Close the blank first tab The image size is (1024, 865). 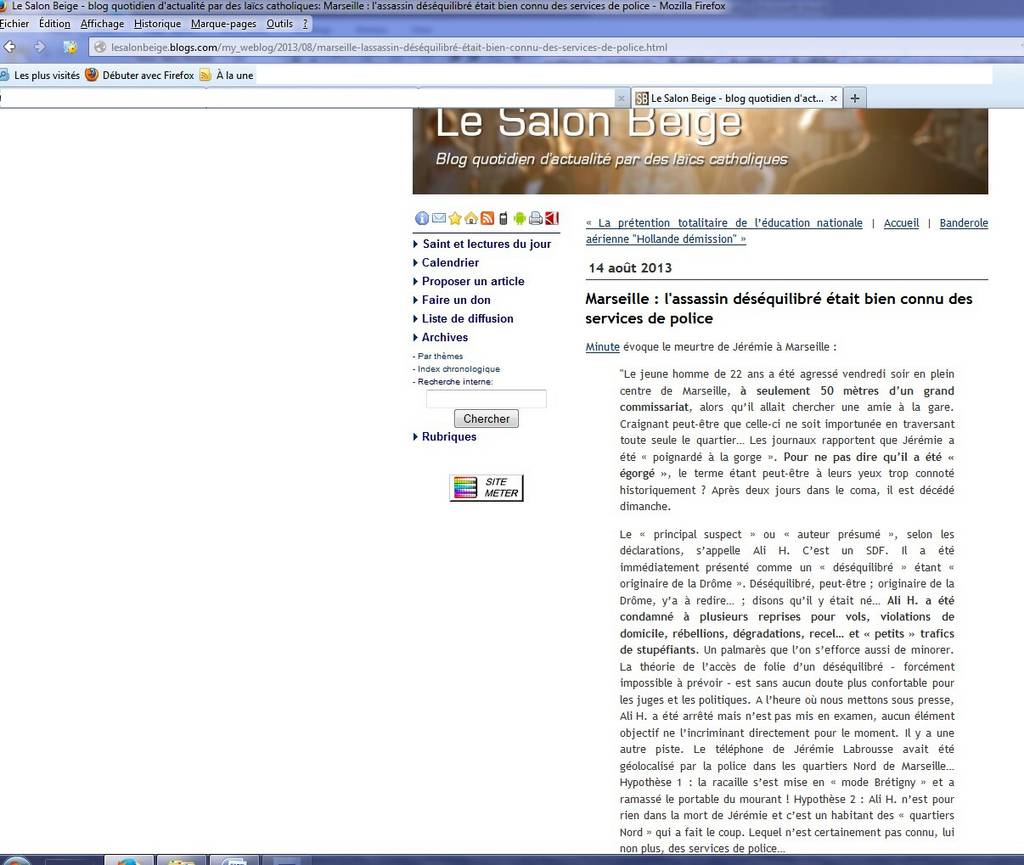[621, 99]
